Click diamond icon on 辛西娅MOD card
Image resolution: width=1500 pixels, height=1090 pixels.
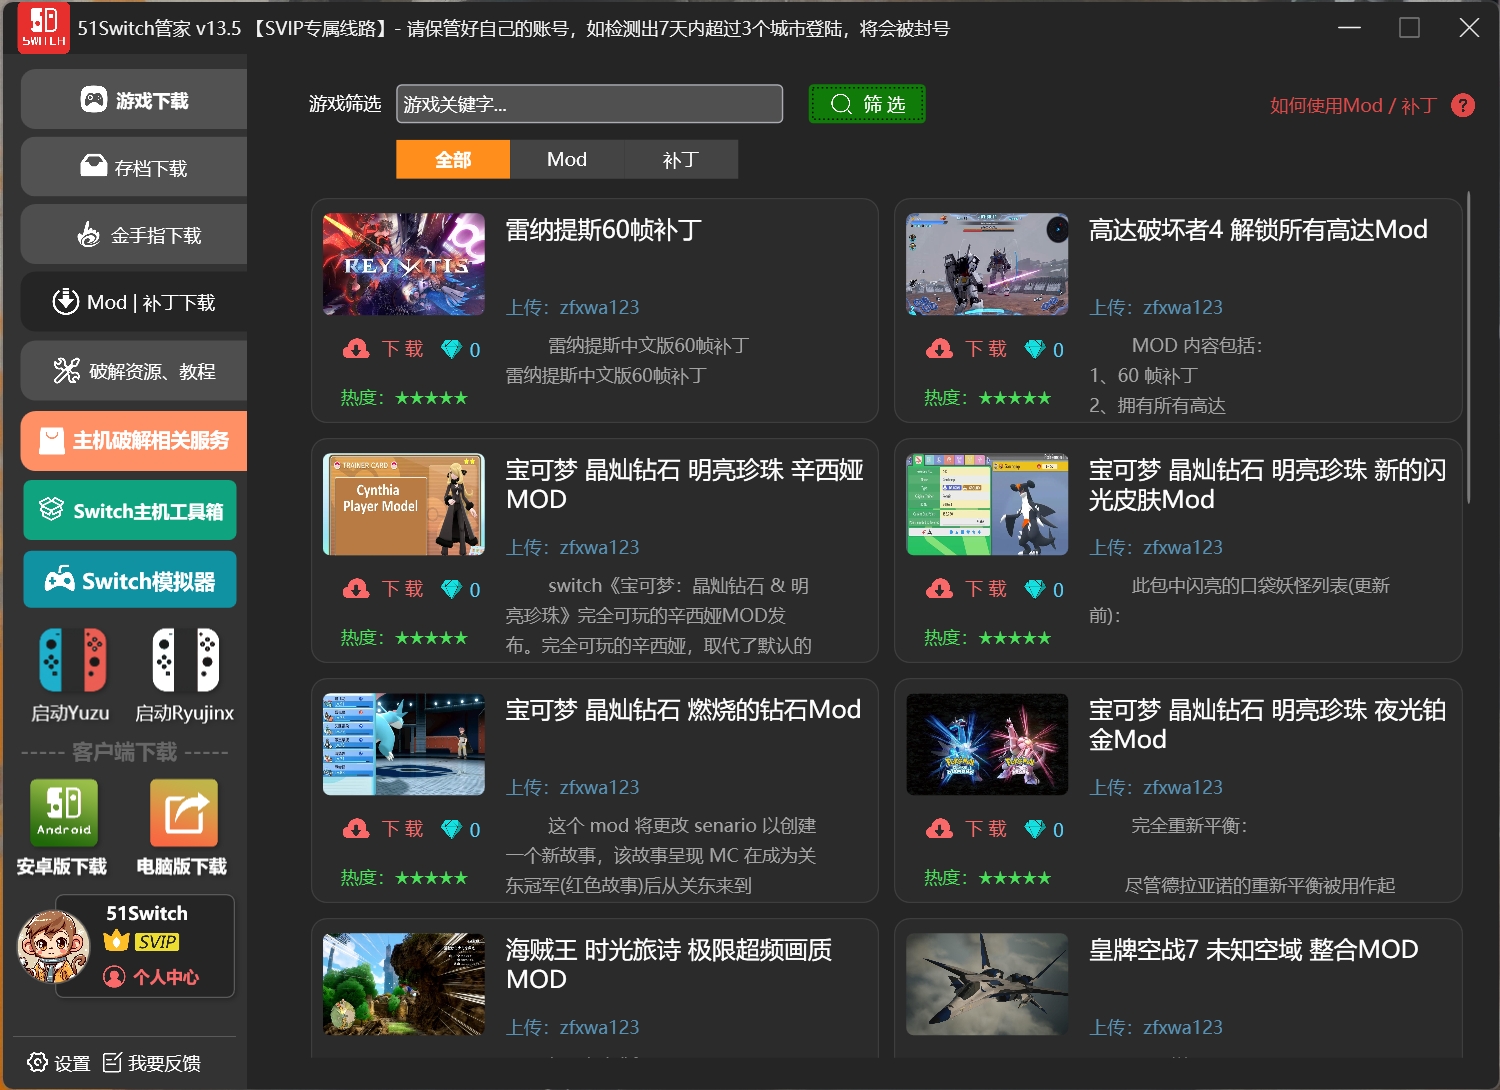point(452,589)
